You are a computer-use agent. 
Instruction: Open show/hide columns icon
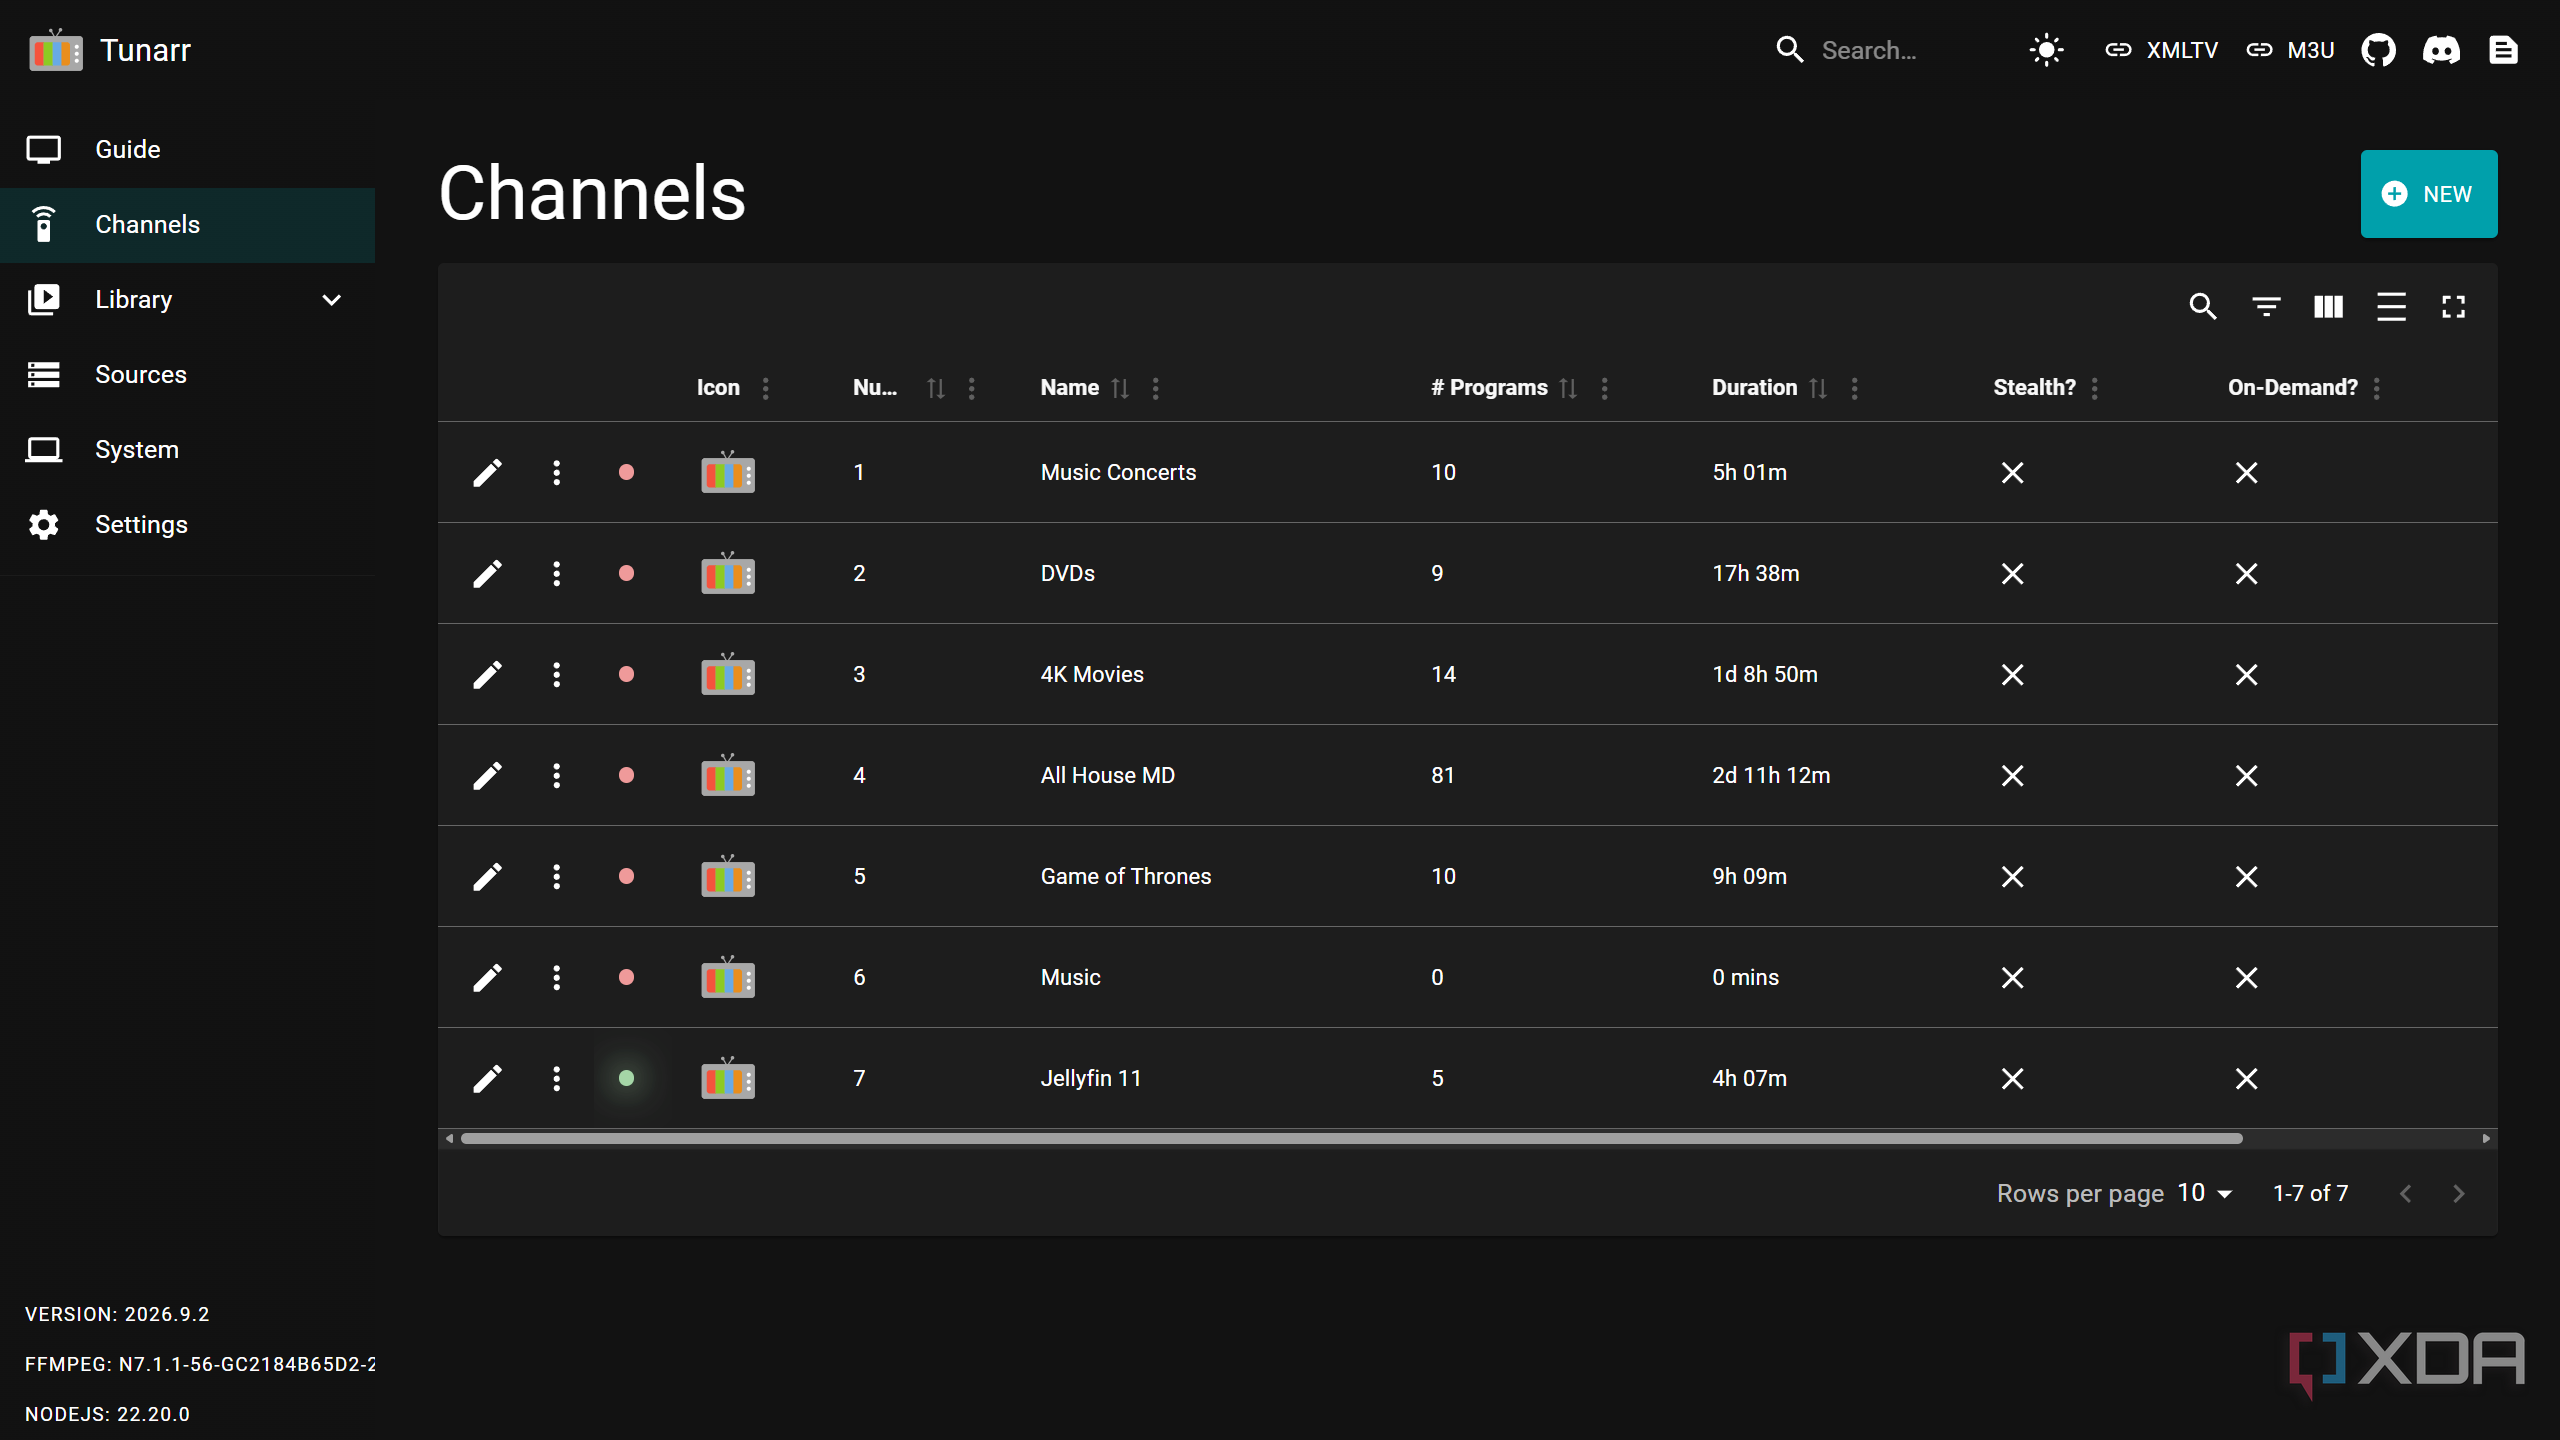pos(2328,307)
